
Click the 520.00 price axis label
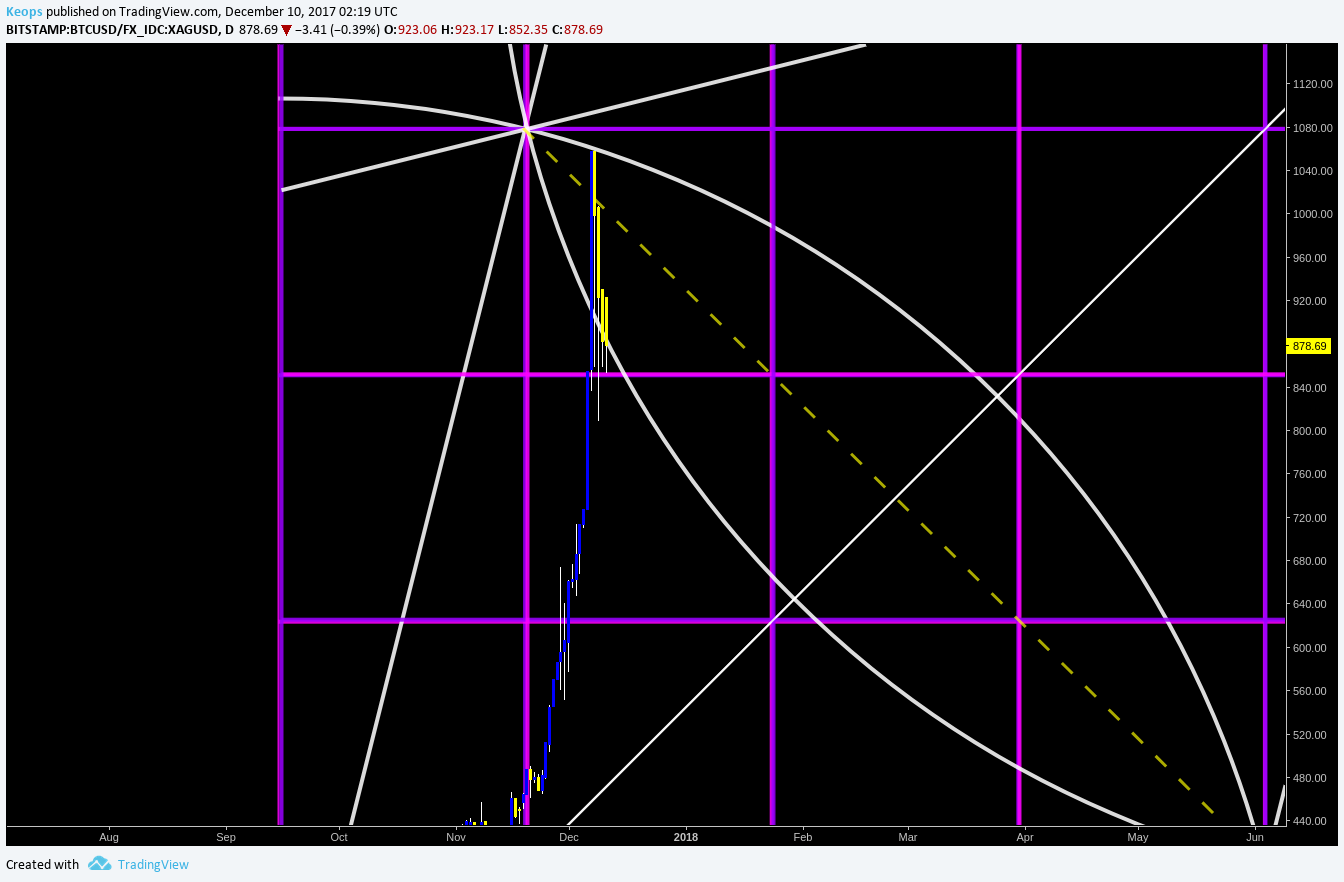coord(1312,735)
